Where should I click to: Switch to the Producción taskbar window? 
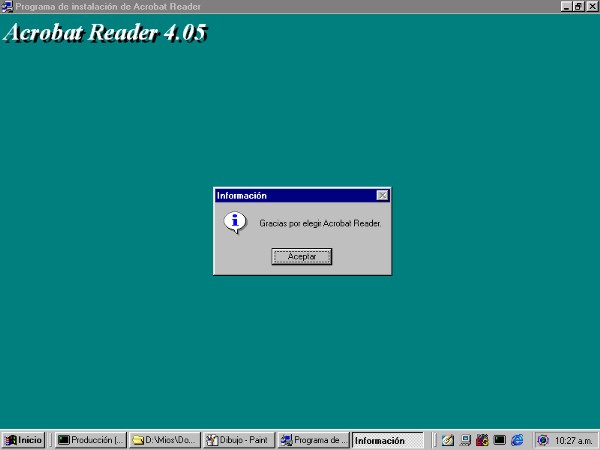tap(91, 440)
